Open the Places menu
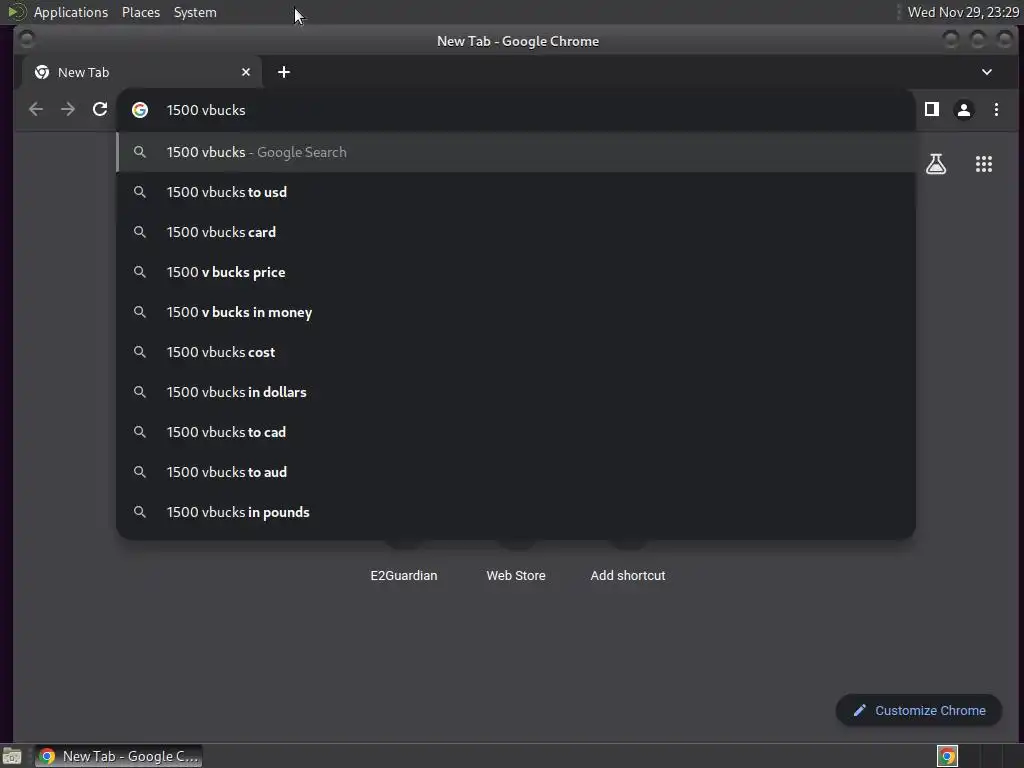The width and height of the screenshot is (1024, 768). point(141,12)
